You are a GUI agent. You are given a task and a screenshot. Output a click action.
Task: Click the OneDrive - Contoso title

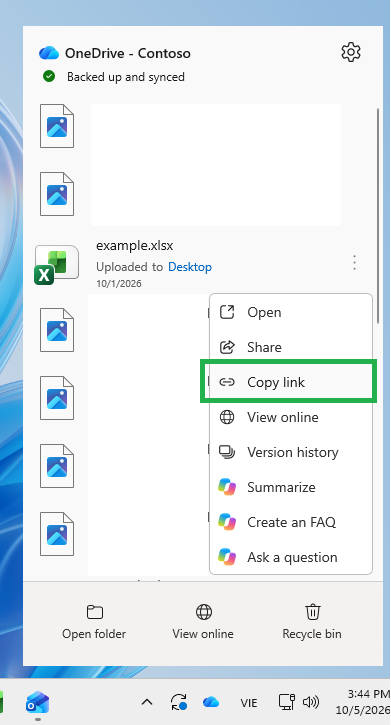click(128, 53)
